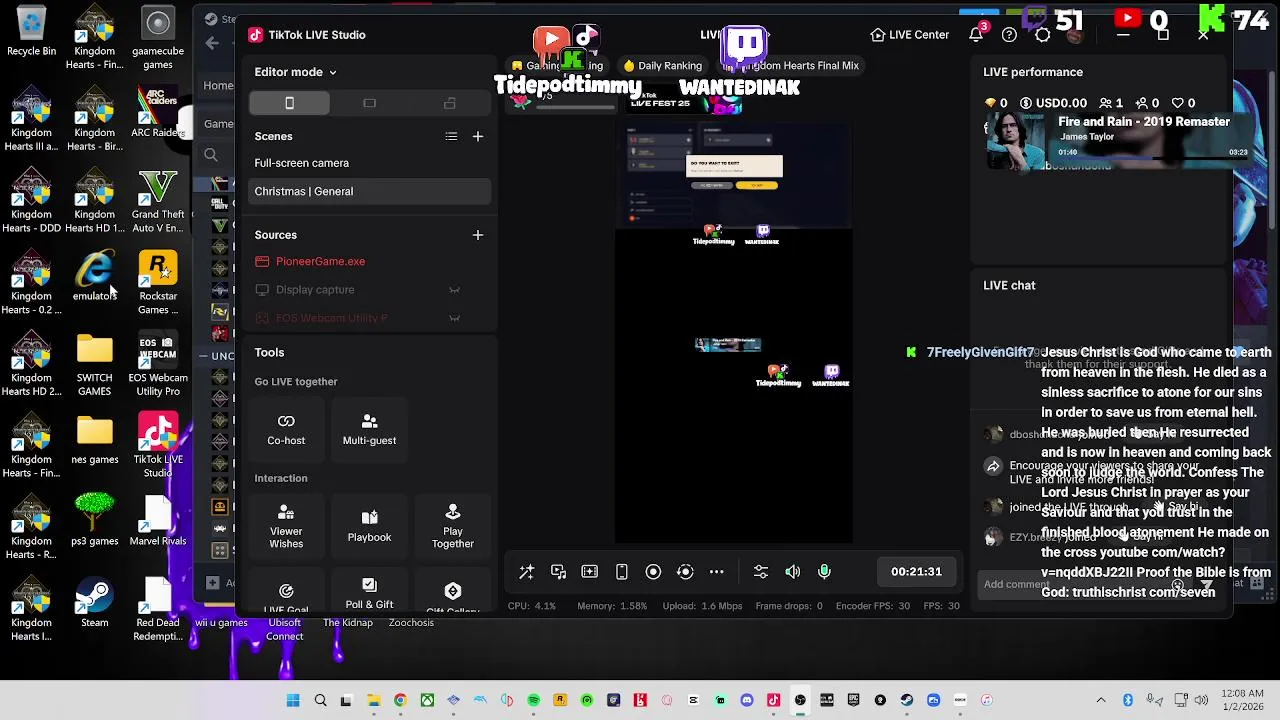Viewport: 1280px width, 720px height.
Task: Open the Play Together tool
Action: [453, 526]
